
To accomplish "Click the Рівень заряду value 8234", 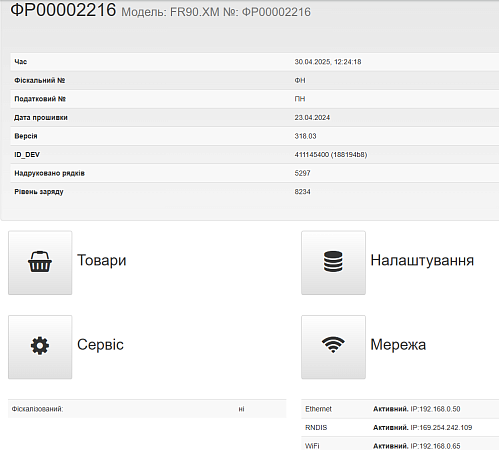I will coord(302,192).
